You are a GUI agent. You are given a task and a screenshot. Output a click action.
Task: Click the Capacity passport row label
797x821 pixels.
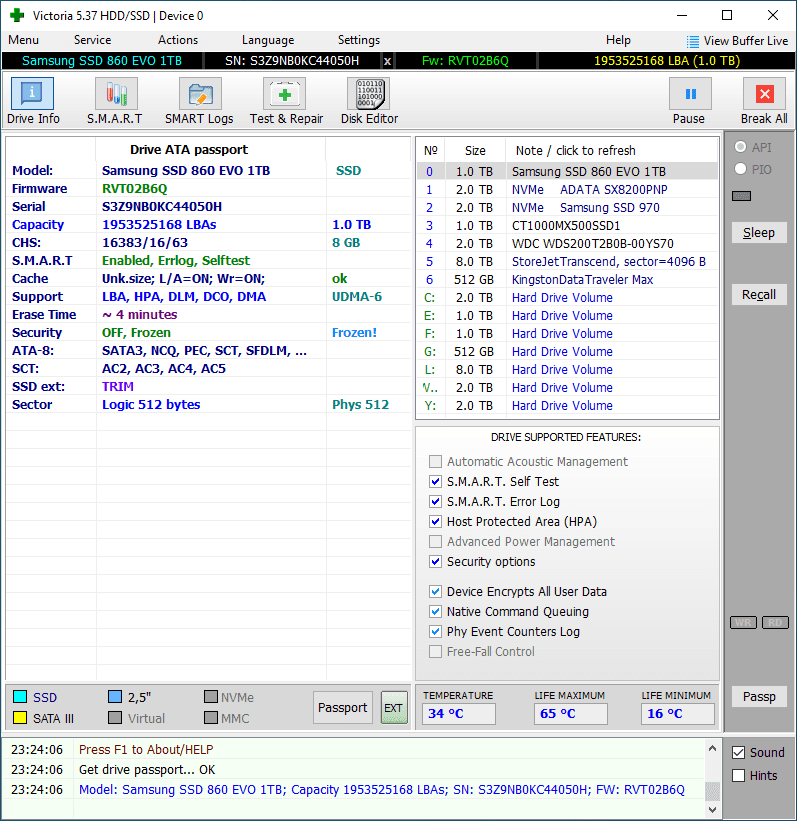38,225
